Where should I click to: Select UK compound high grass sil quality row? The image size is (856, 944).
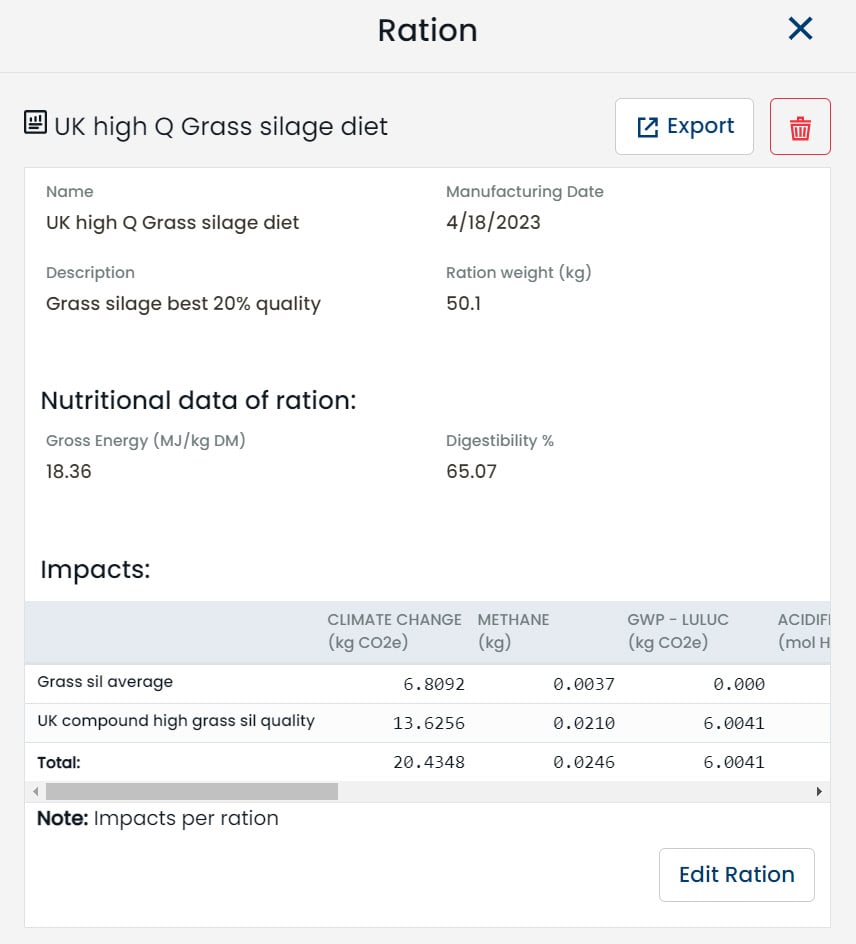coord(176,721)
